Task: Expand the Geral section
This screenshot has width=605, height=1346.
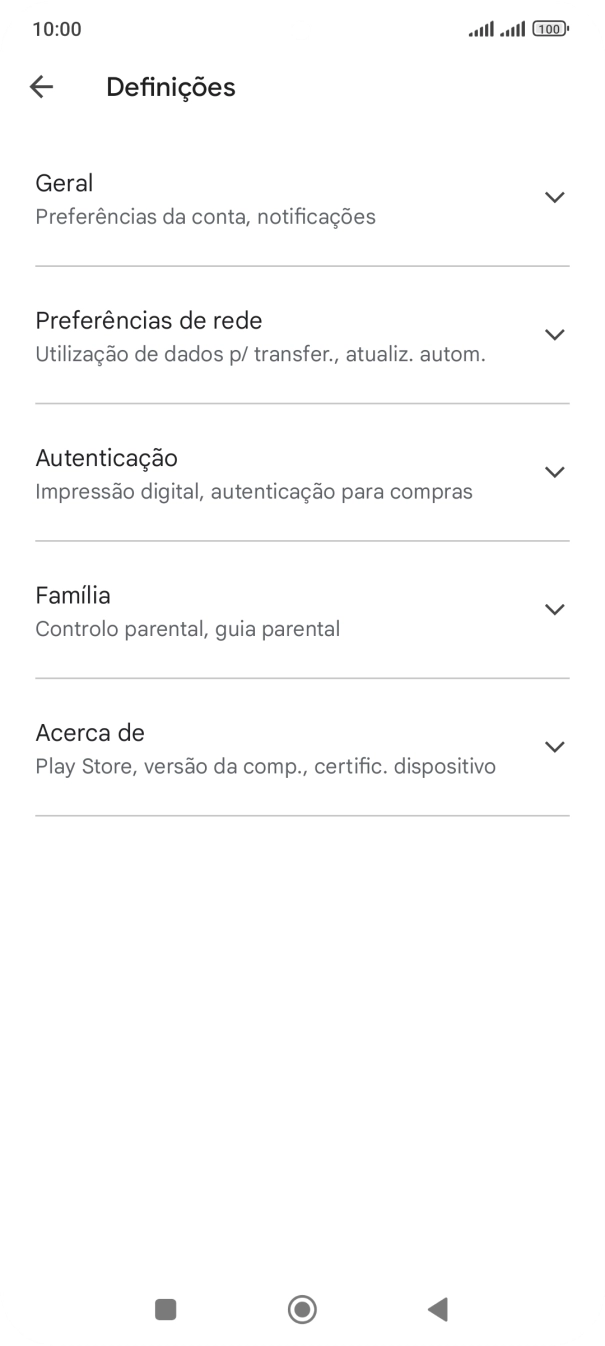Action: coord(555,197)
